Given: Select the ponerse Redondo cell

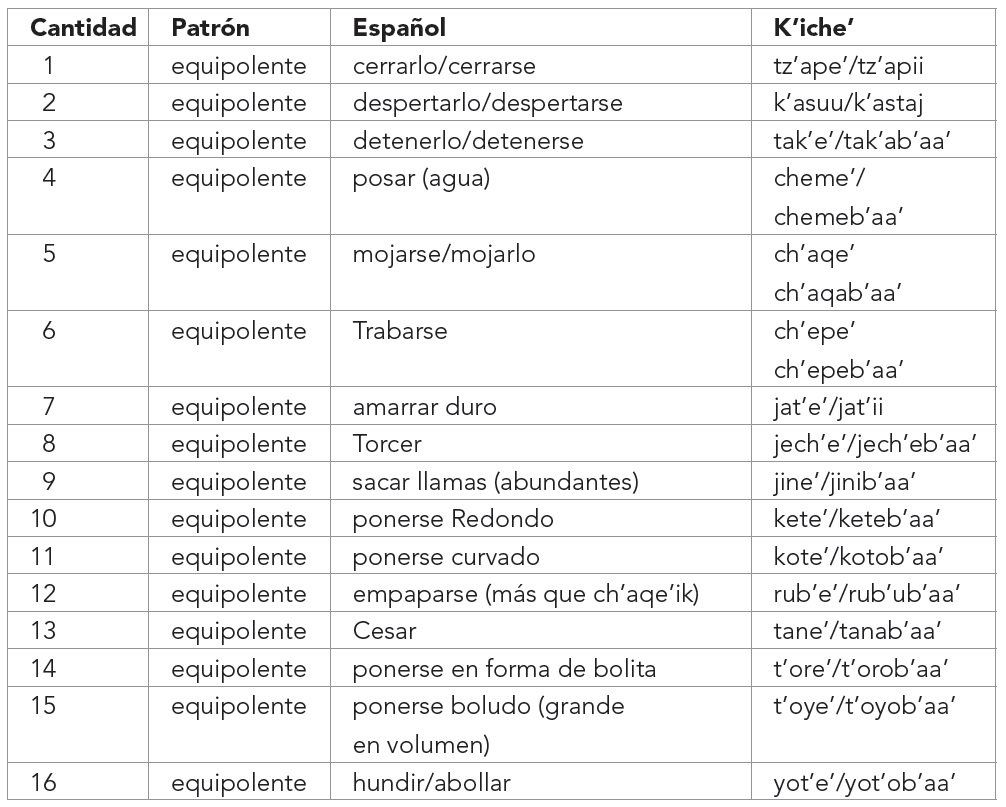Looking at the screenshot, I should (452, 520).
